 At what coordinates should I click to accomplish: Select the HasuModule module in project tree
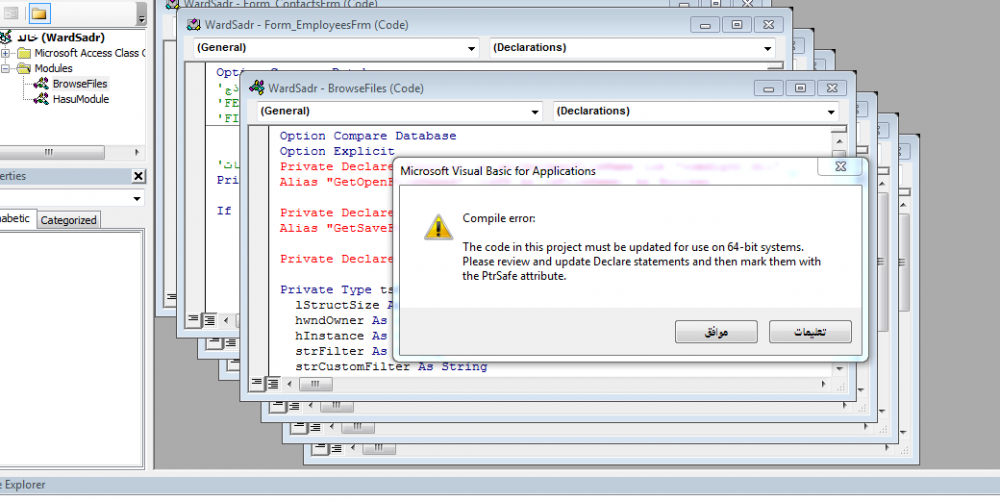81,99
